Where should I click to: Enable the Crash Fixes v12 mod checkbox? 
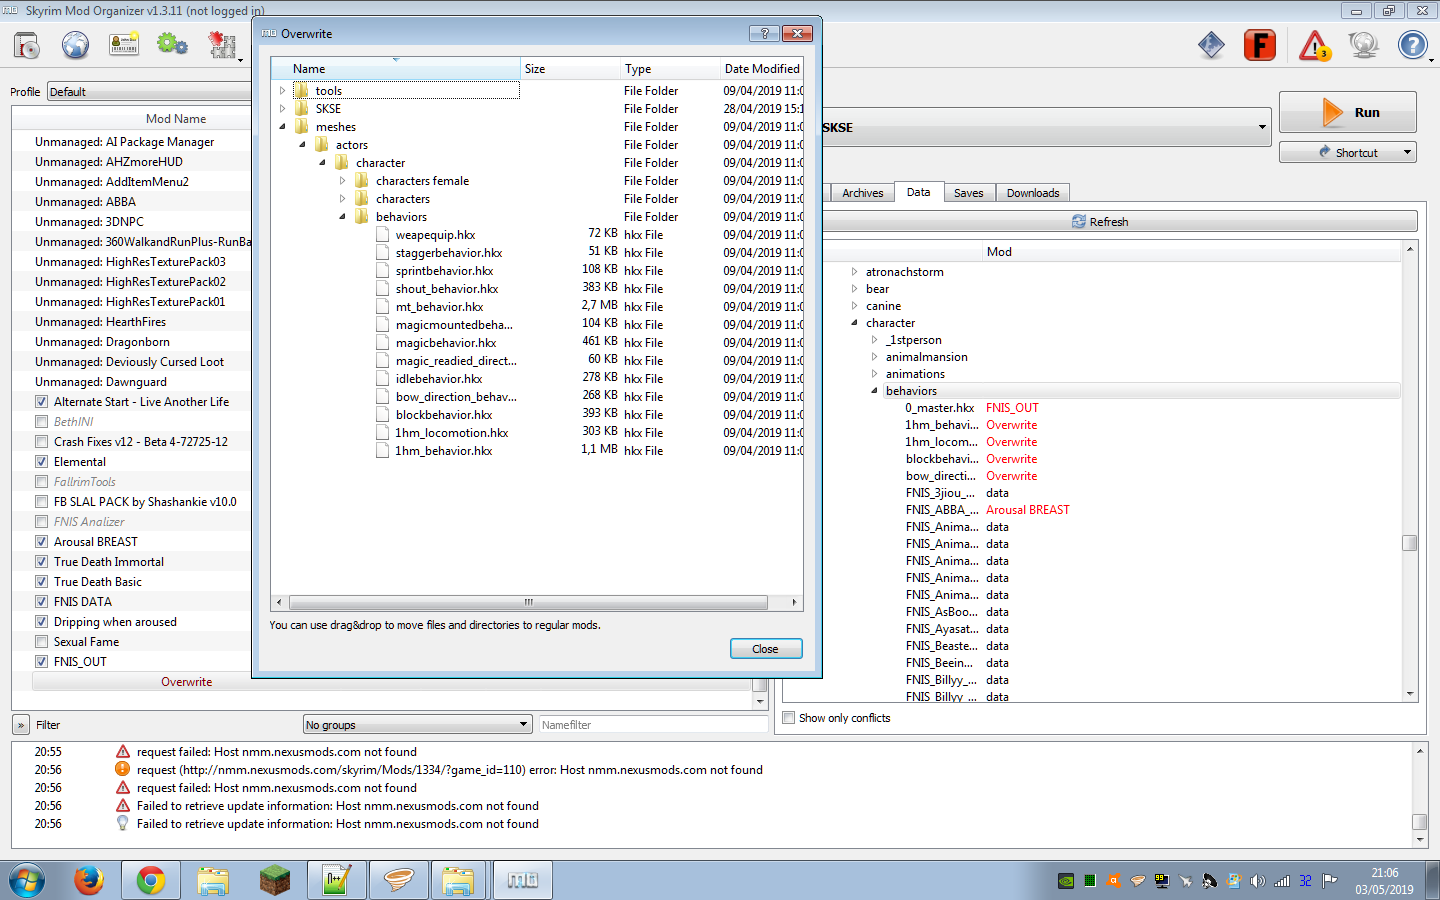[42, 442]
